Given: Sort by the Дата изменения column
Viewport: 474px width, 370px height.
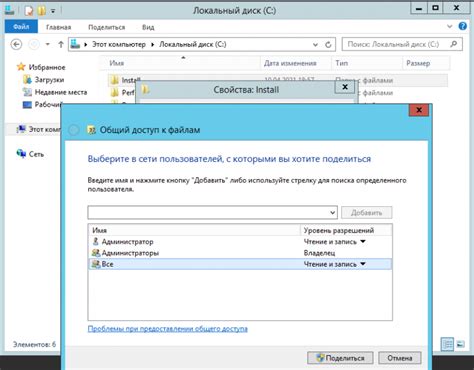Looking at the screenshot, I should click(296, 63).
